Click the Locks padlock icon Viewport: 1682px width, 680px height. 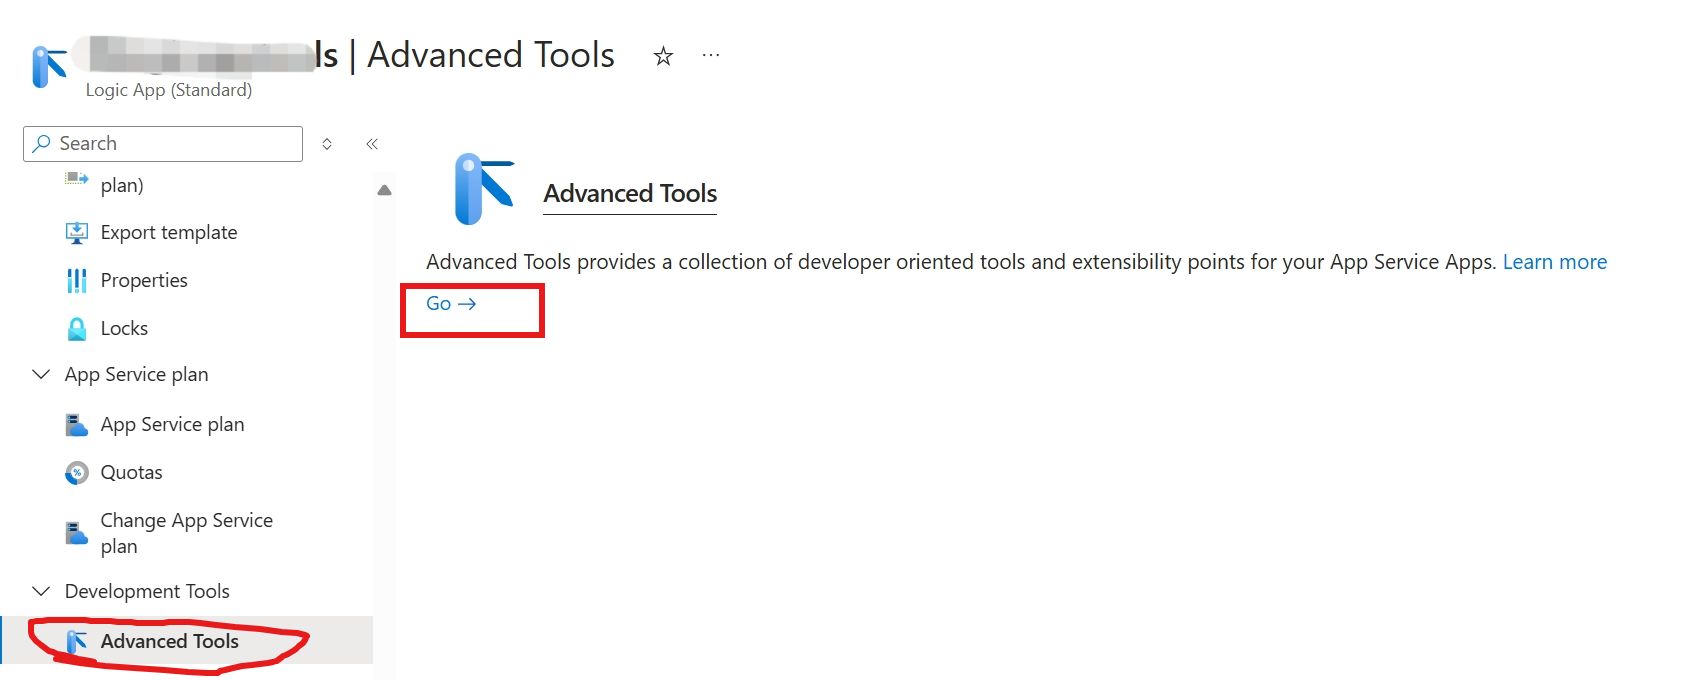coord(76,328)
